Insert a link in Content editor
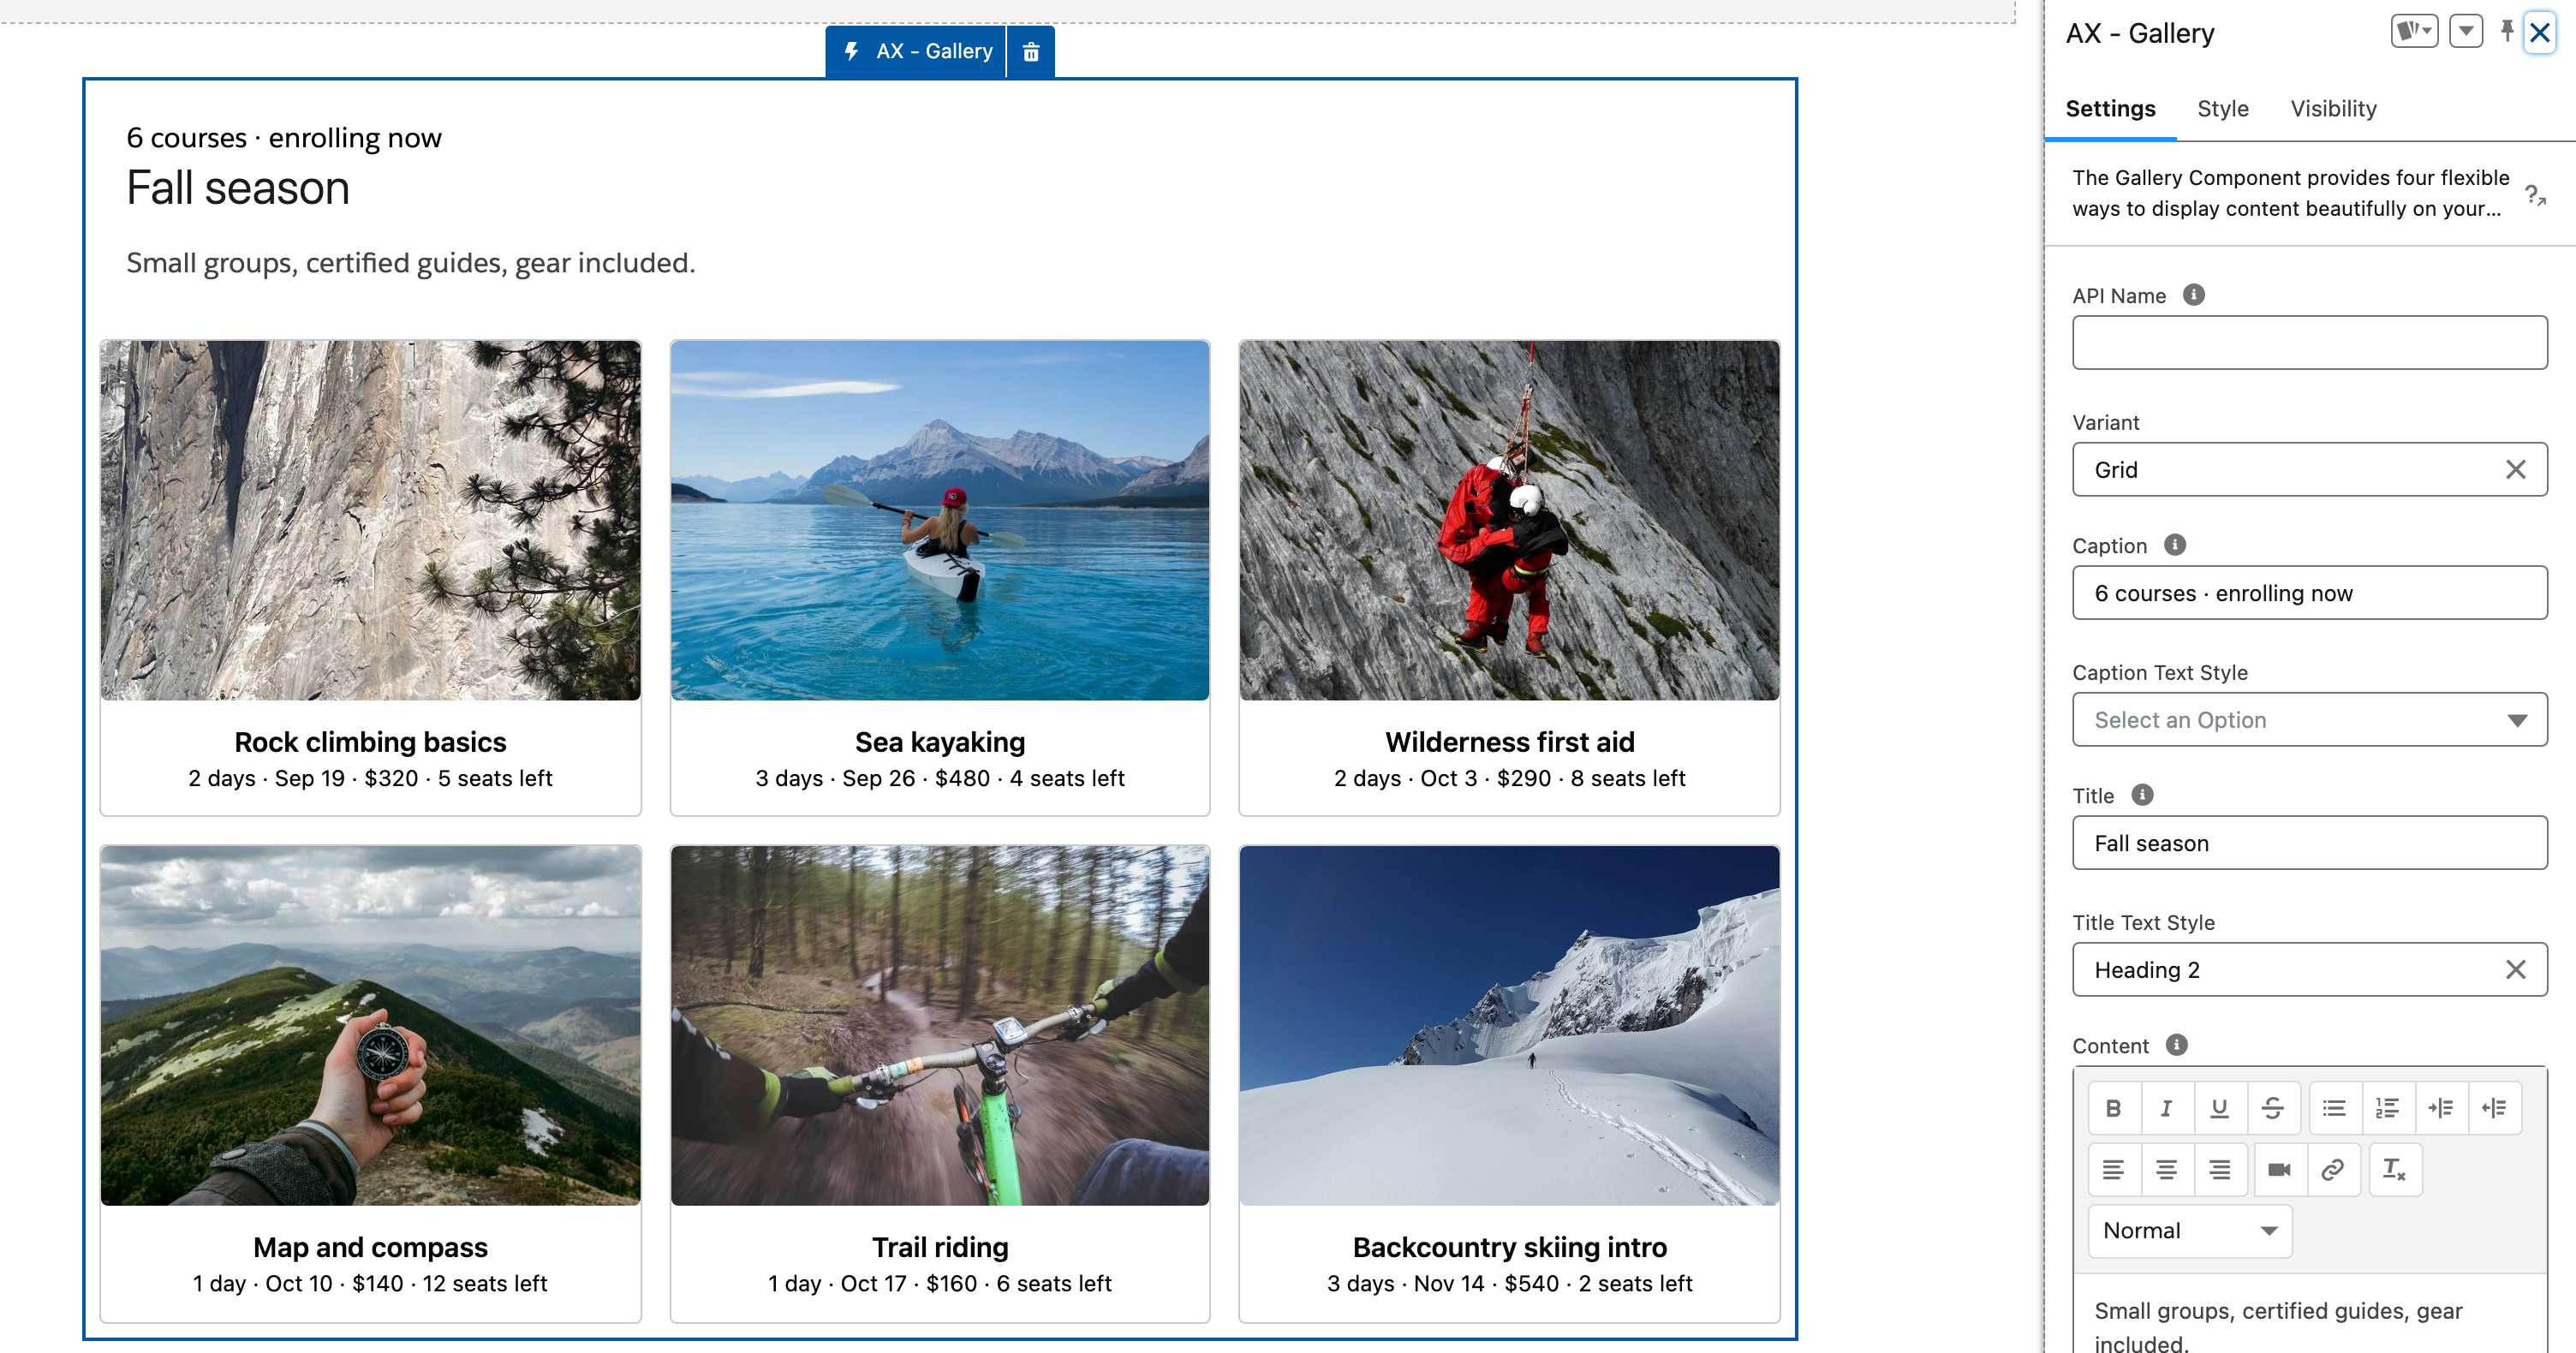 pos(2333,1170)
